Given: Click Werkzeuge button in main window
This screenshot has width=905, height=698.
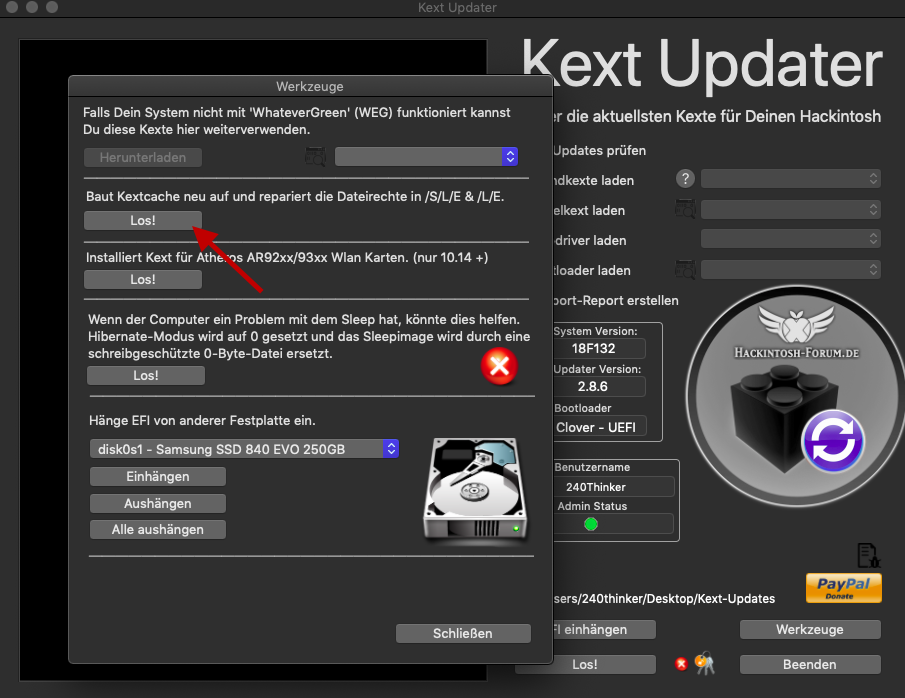Looking at the screenshot, I should pyautogui.click(x=810, y=629).
